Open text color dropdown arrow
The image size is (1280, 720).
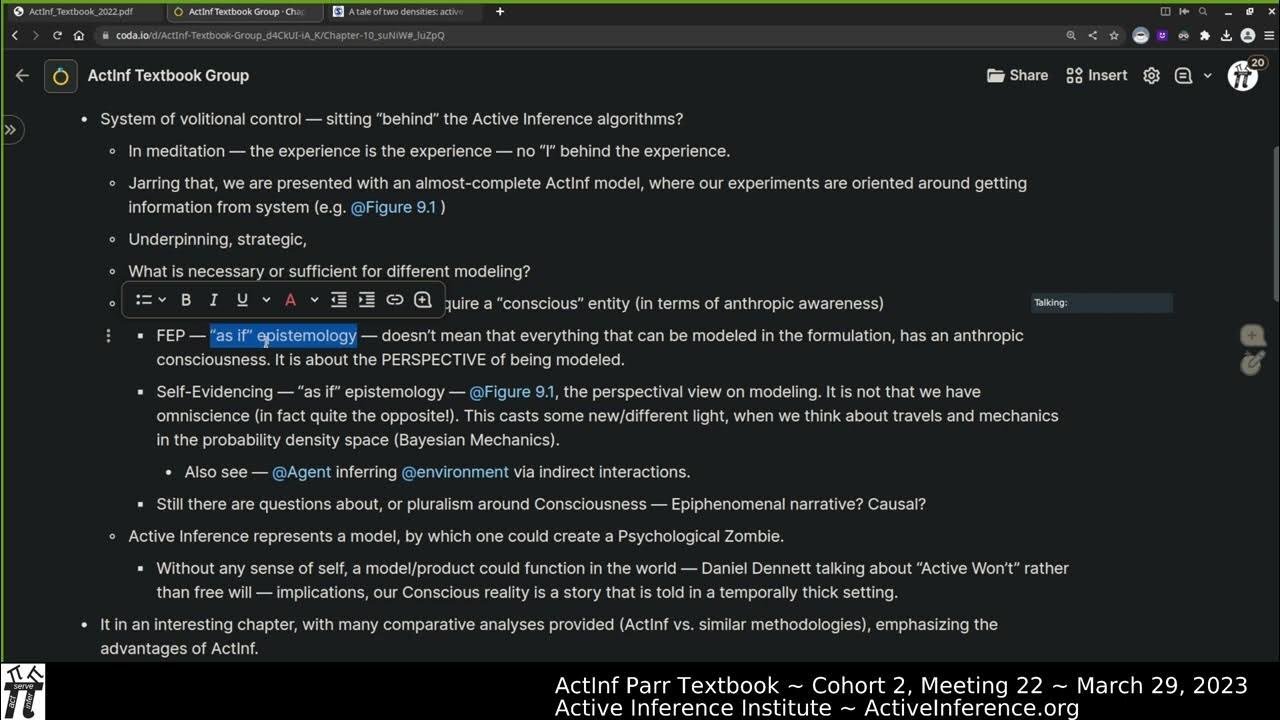(314, 300)
